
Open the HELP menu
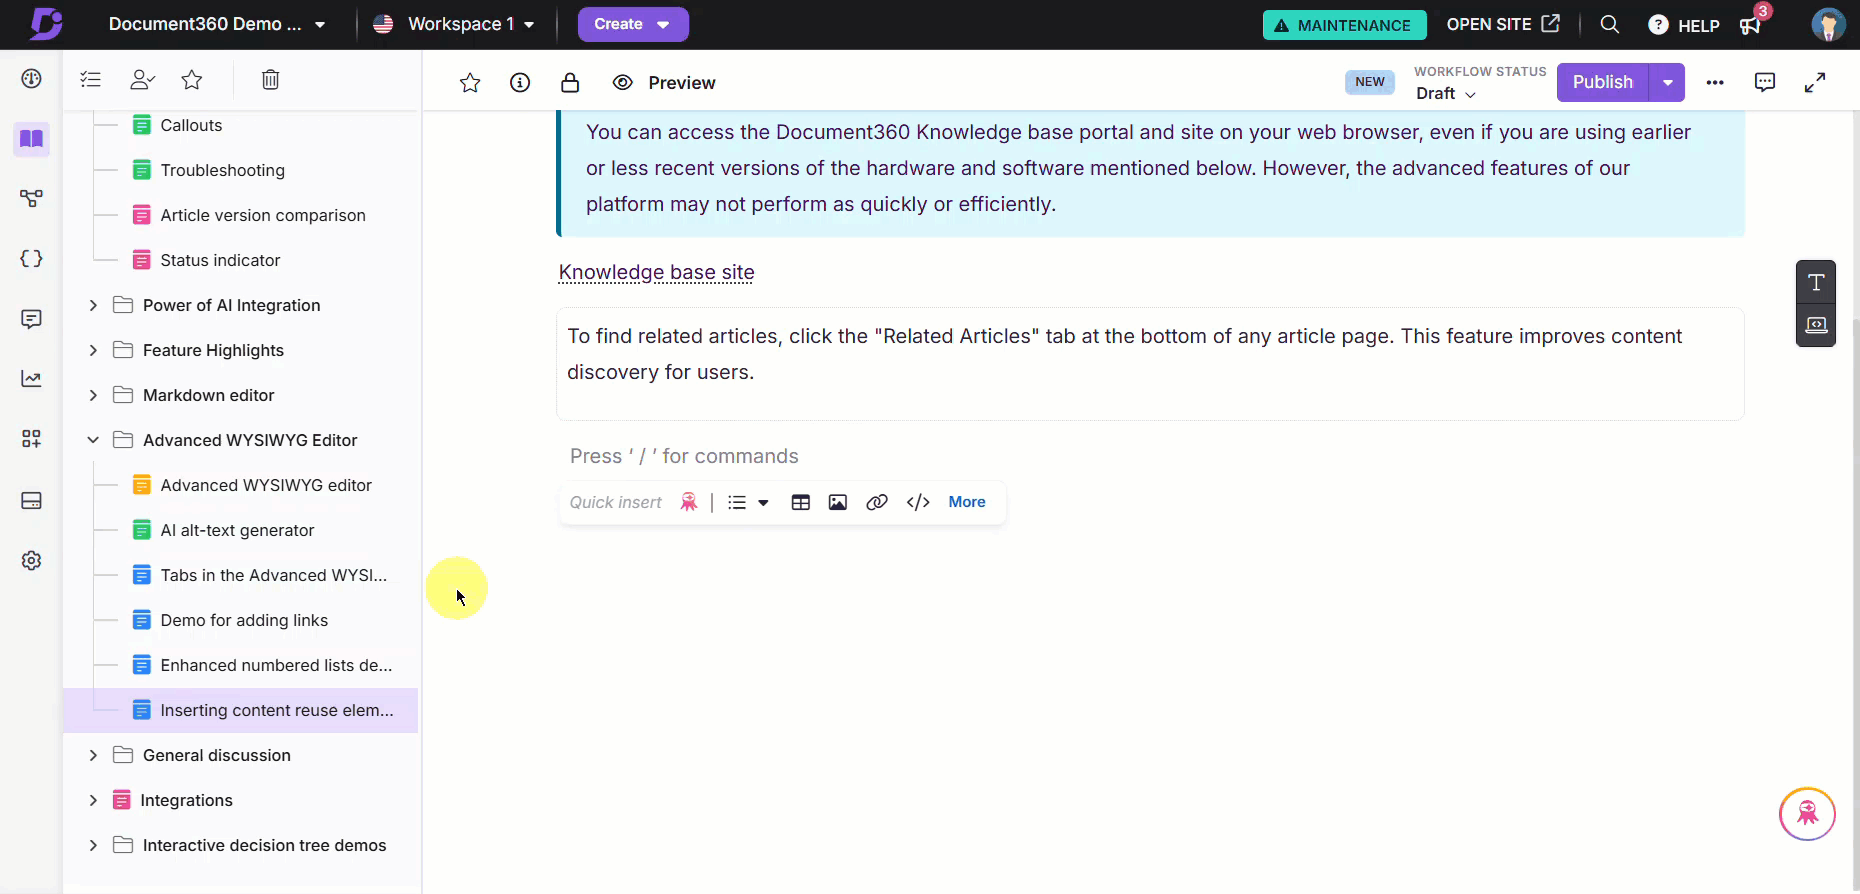pos(1684,25)
